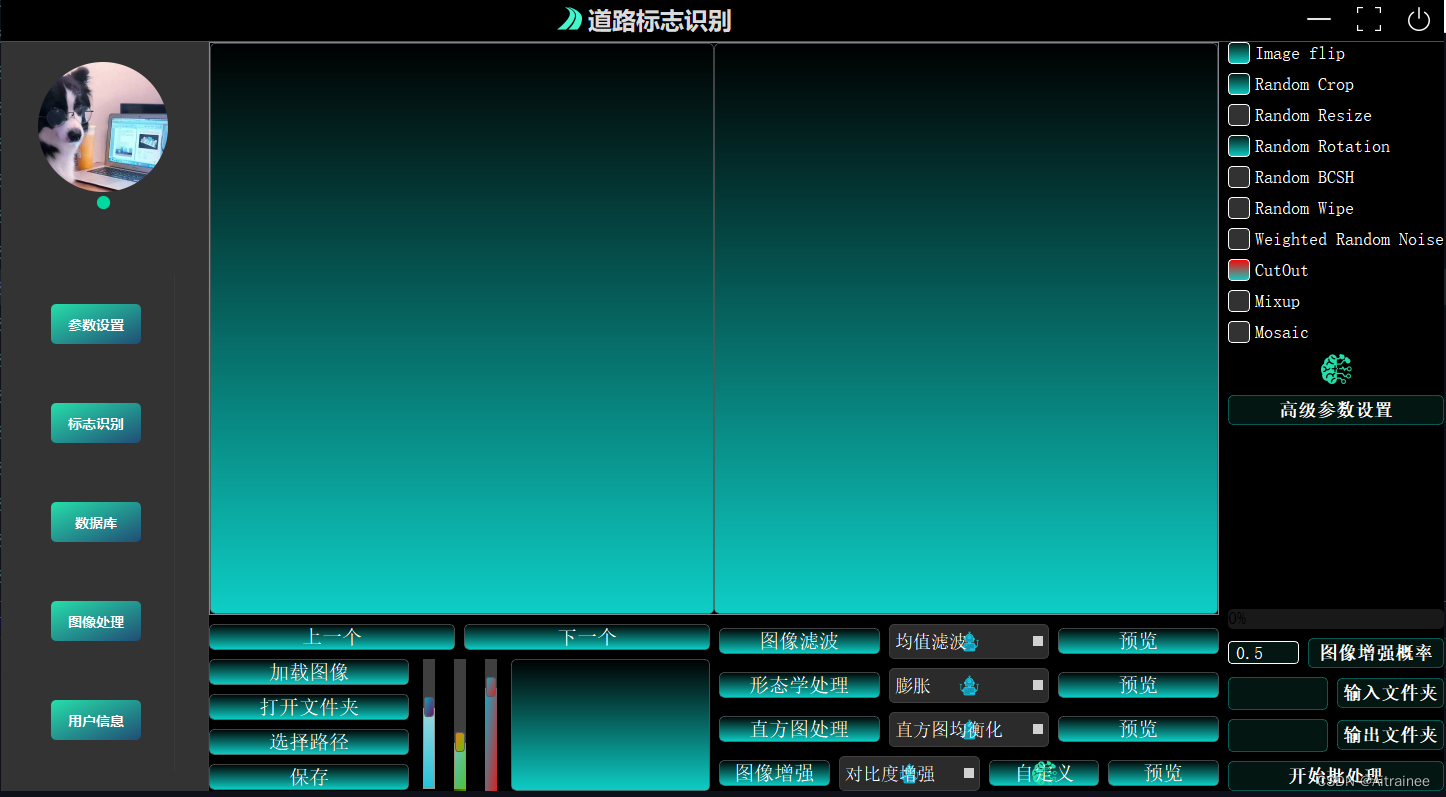Image resolution: width=1446 pixels, height=797 pixels.
Task: Click 预览 next to 自定义
Action: [1163, 773]
